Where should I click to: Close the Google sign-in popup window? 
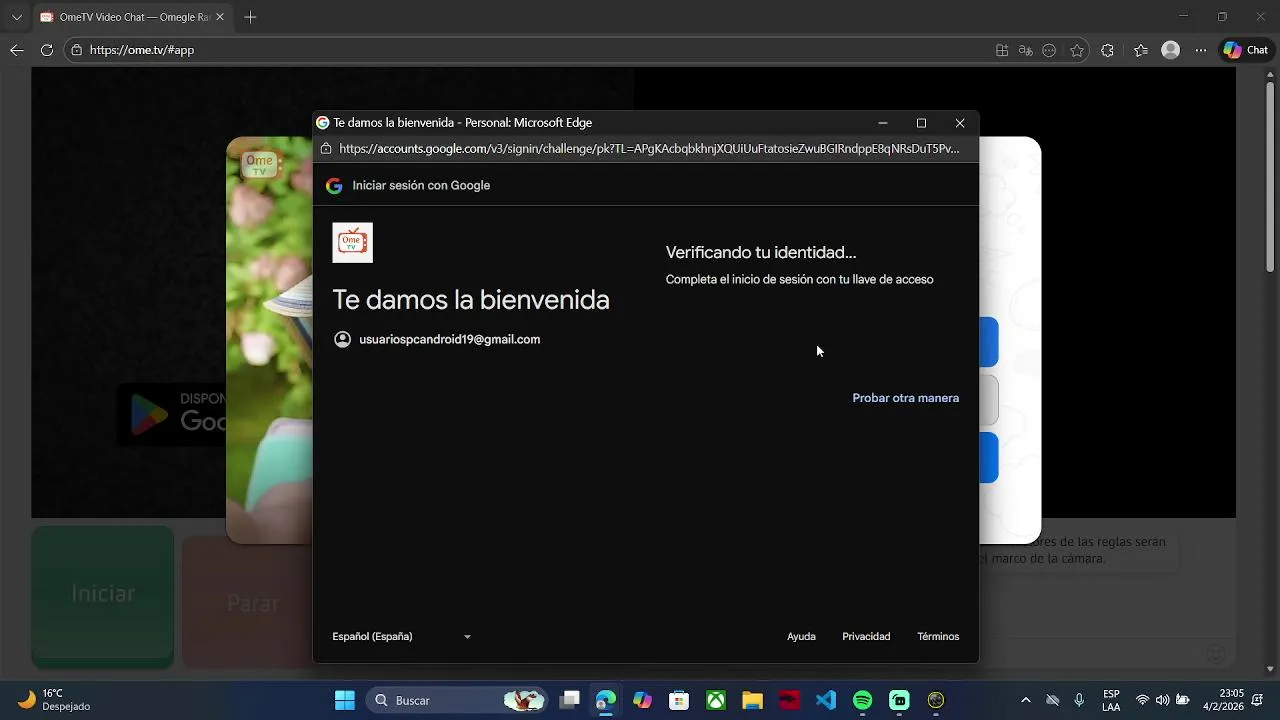(960, 123)
